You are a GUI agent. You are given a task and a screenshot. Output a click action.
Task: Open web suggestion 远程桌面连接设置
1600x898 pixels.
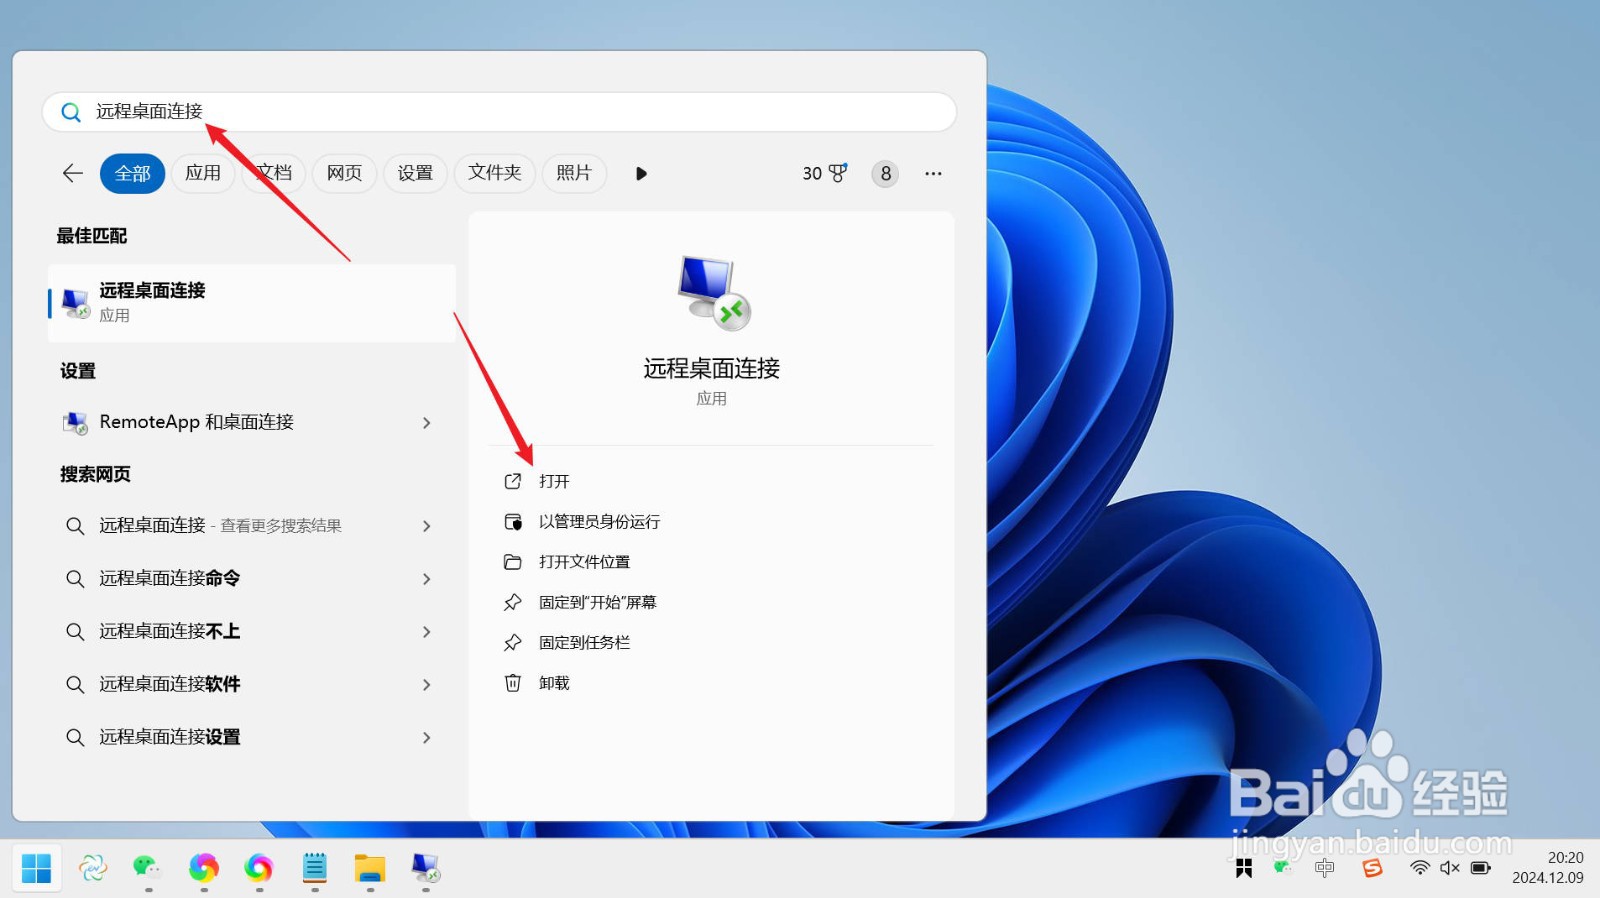point(252,738)
